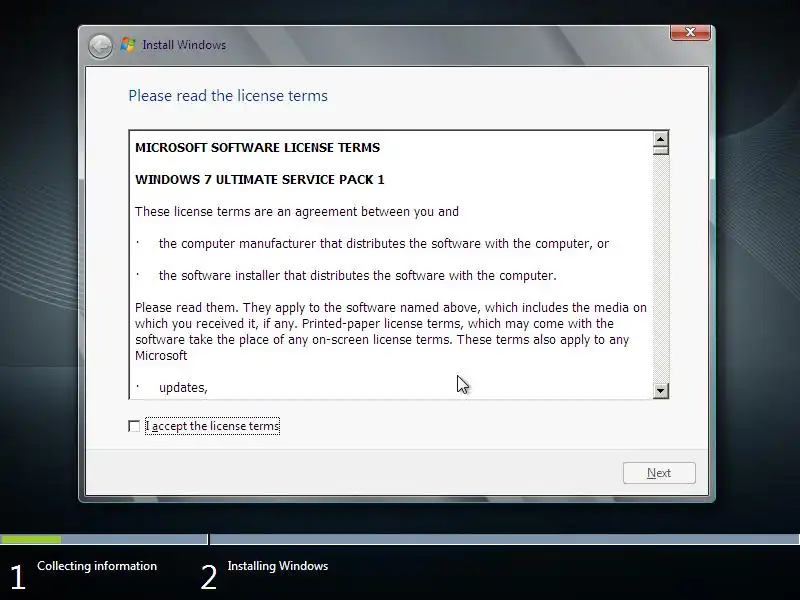The height and width of the screenshot is (600, 800).
Task: Click the 'Install Windows' title text
Action: [x=184, y=45]
